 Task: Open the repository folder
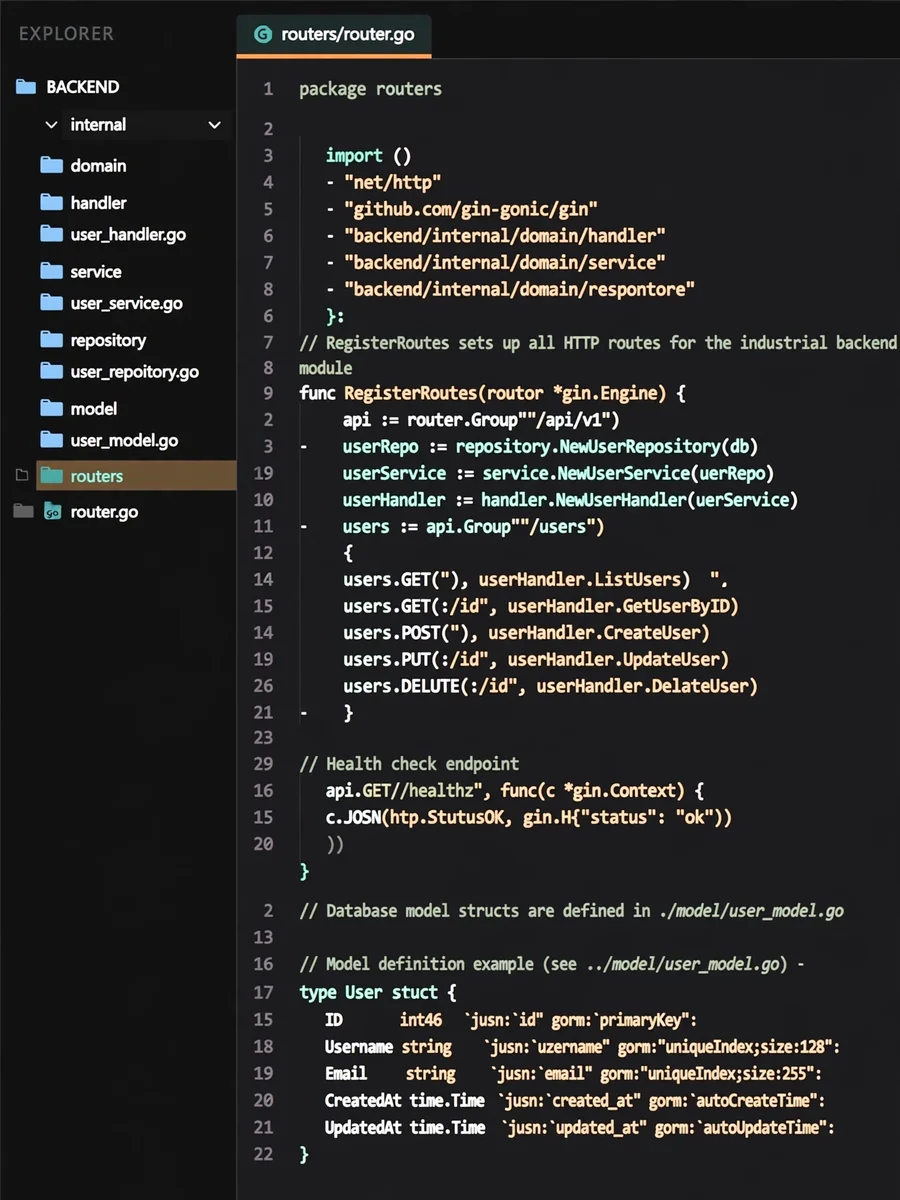[x=108, y=340]
